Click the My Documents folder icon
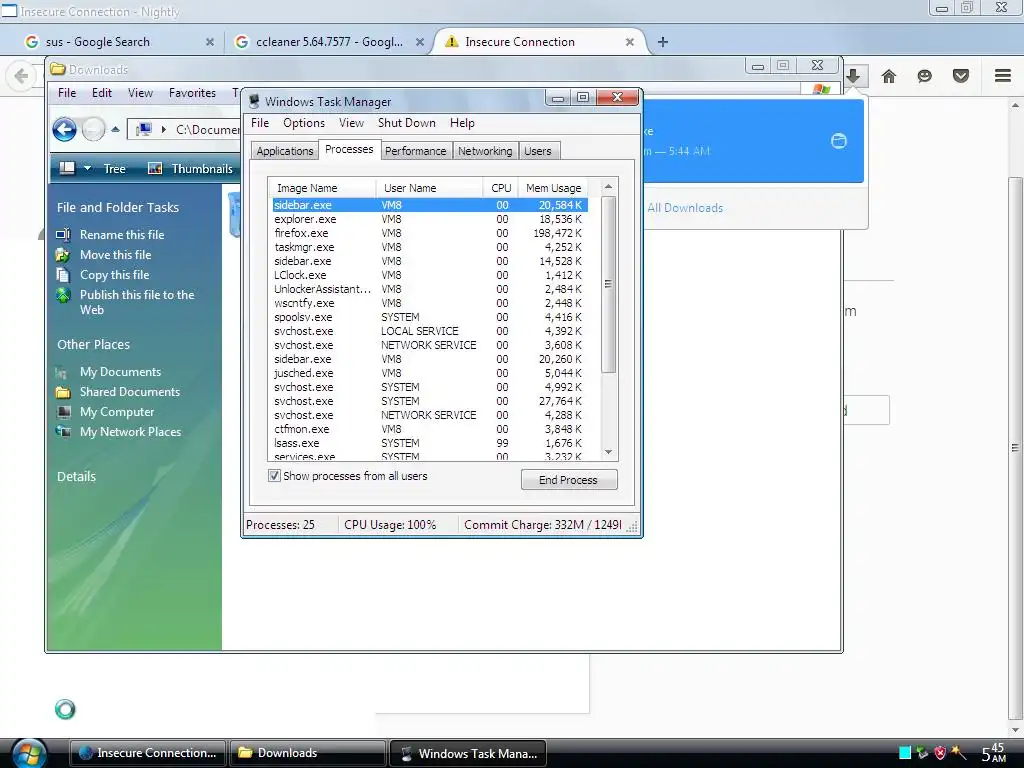This screenshot has height=768, width=1024. pos(63,372)
